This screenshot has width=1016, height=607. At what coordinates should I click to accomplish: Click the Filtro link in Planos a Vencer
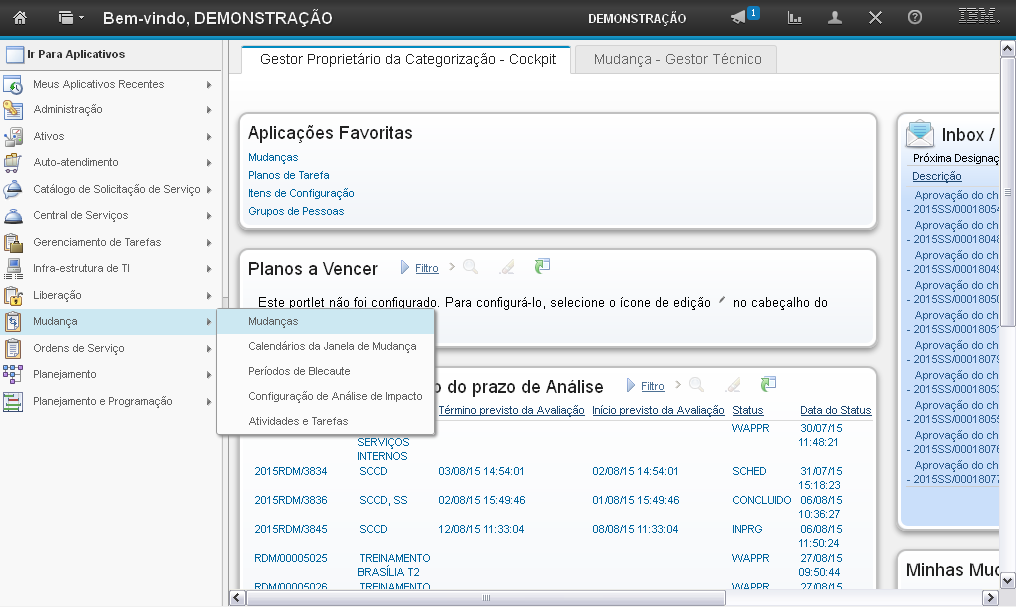pos(427,268)
